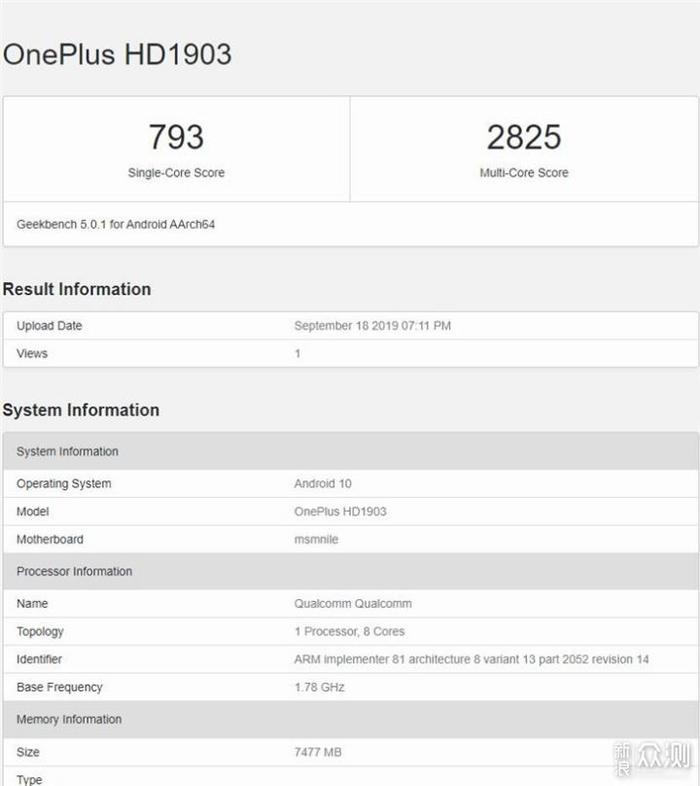
Task: Click the Processor Information table header
Action: [351, 571]
